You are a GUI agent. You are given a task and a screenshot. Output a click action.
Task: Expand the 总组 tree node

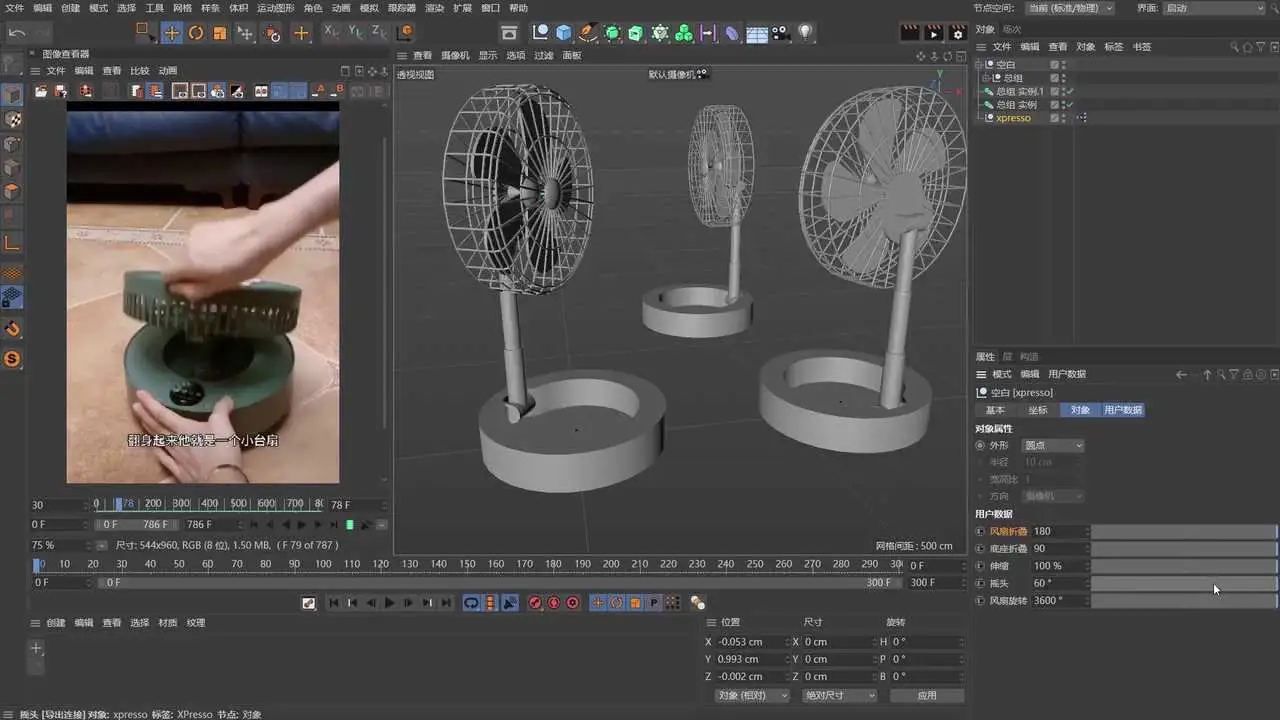click(x=984, y=78)
